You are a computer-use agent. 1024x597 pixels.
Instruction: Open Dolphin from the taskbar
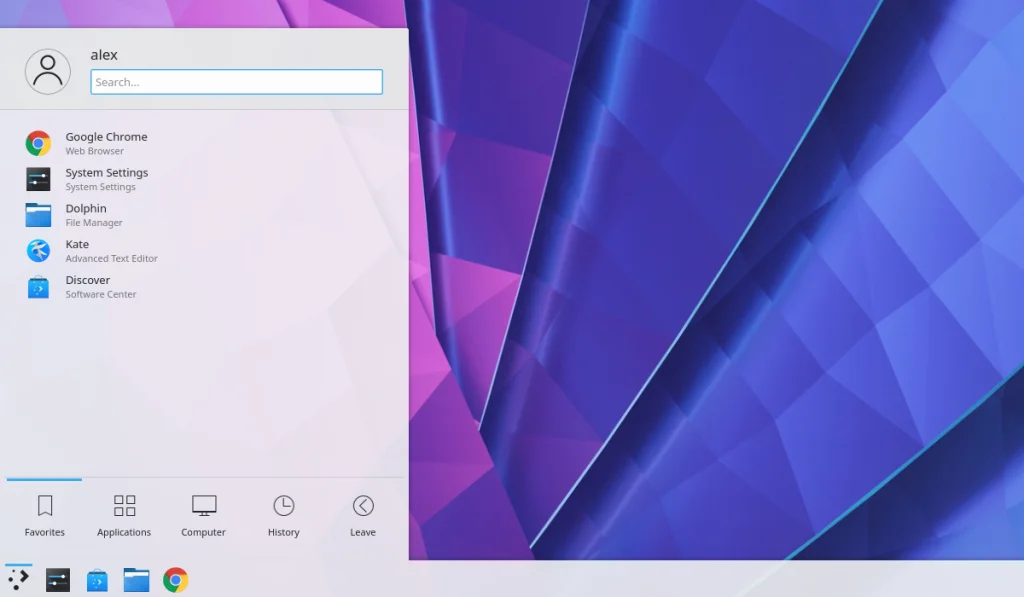135,579
